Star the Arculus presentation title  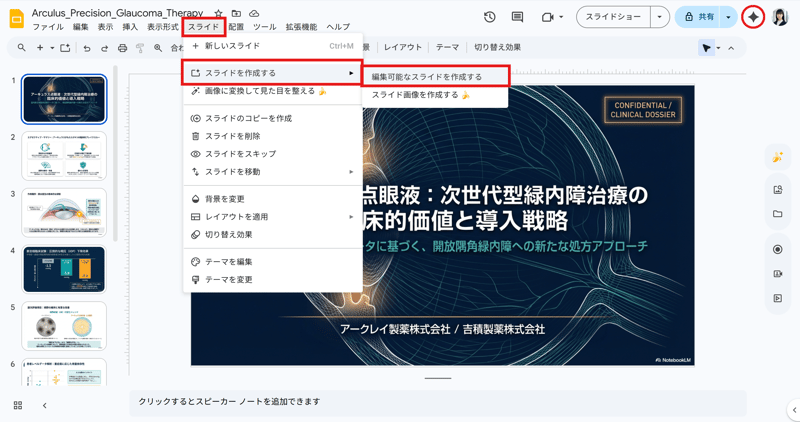pos(218,14)
